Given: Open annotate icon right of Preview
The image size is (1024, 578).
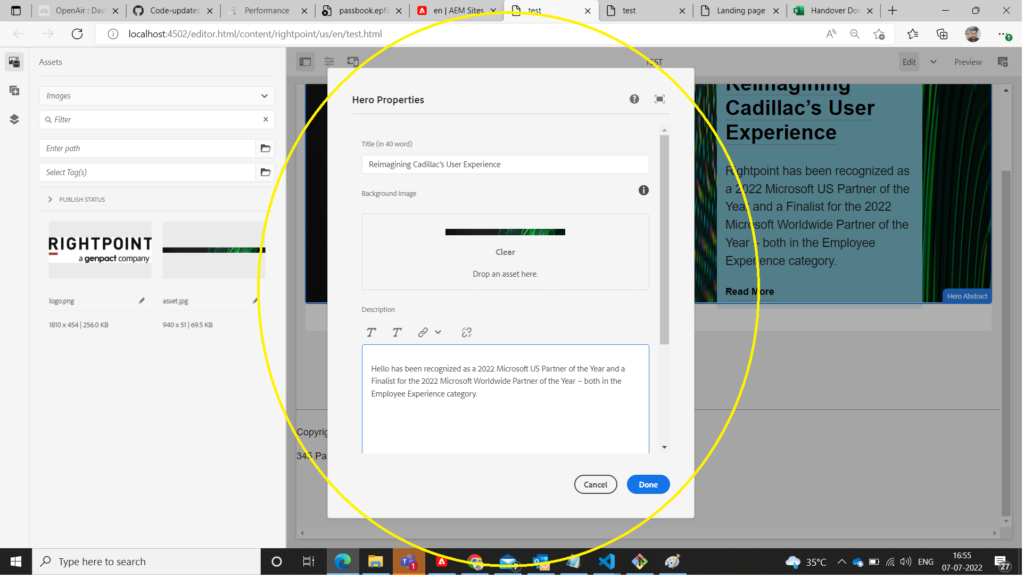Looking at the screenshot, I should click(x=1003, y=62).
